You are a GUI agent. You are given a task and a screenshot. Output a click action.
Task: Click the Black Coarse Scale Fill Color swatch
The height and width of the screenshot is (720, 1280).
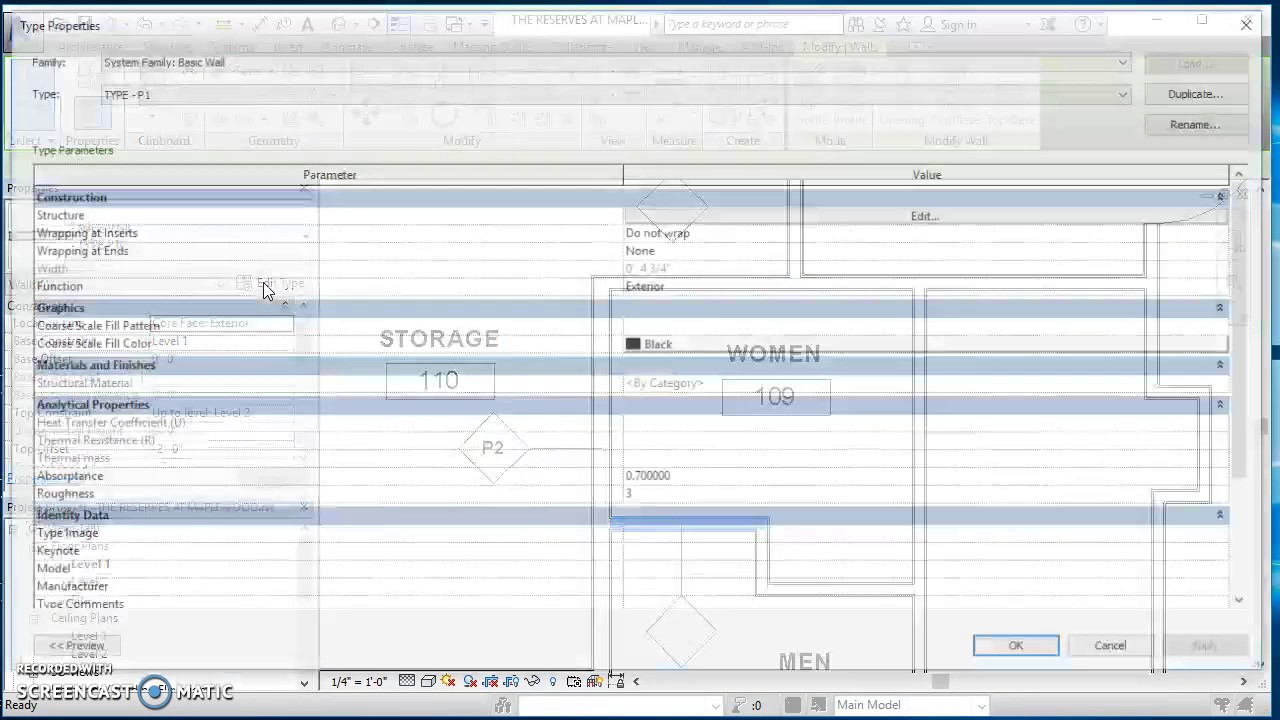[x=633, y=344]
